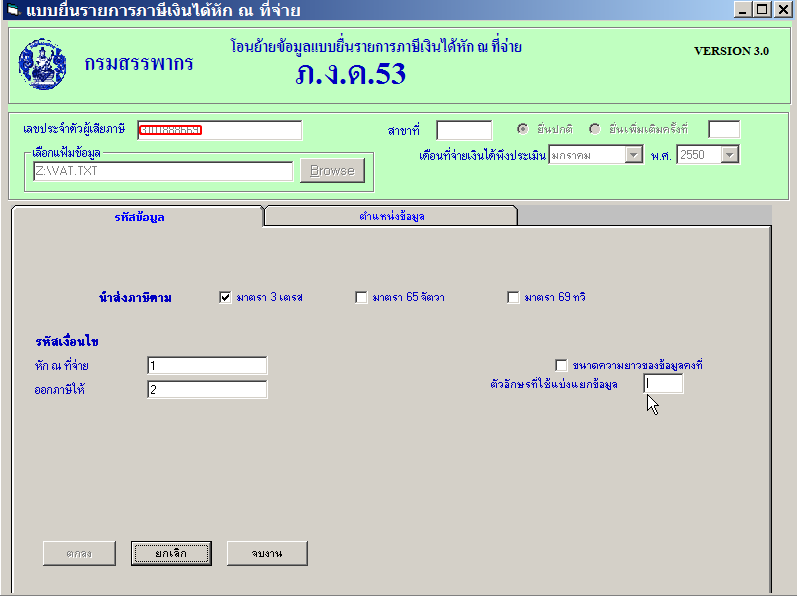The width and height of the screenshot is (797, 596).
Task: Check the มาตรา 69 ทวิ option
Action: tap(514, 297)
